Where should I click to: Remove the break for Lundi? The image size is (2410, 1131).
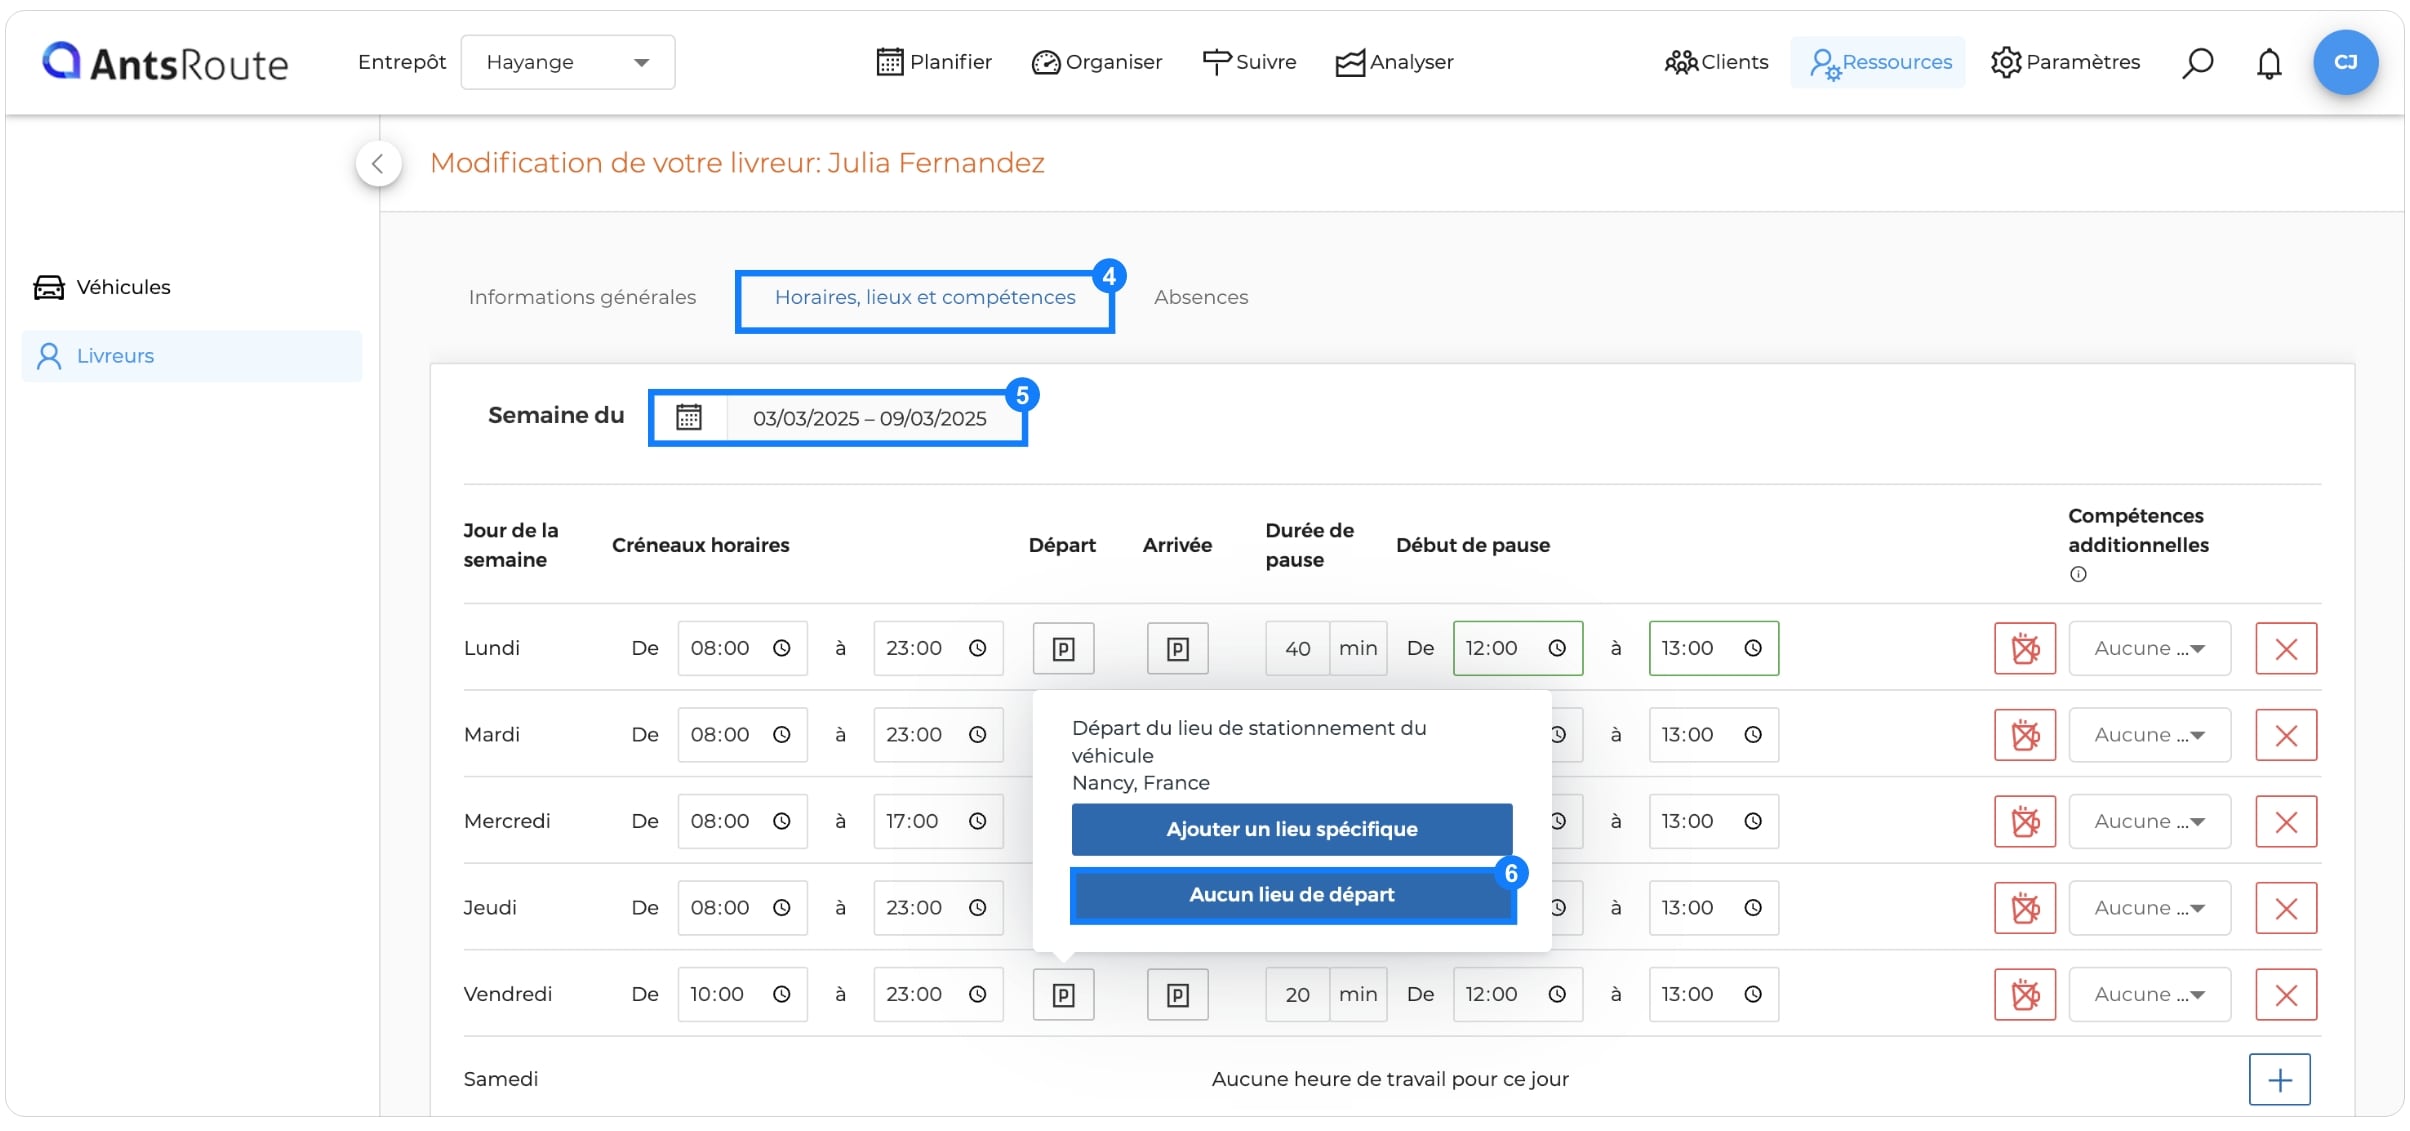point(2025,649)
